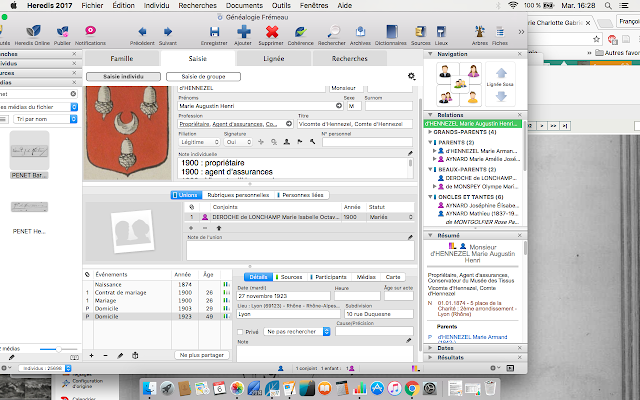
Task: Toggle the Privé checkbox
Action: point(240,332)
